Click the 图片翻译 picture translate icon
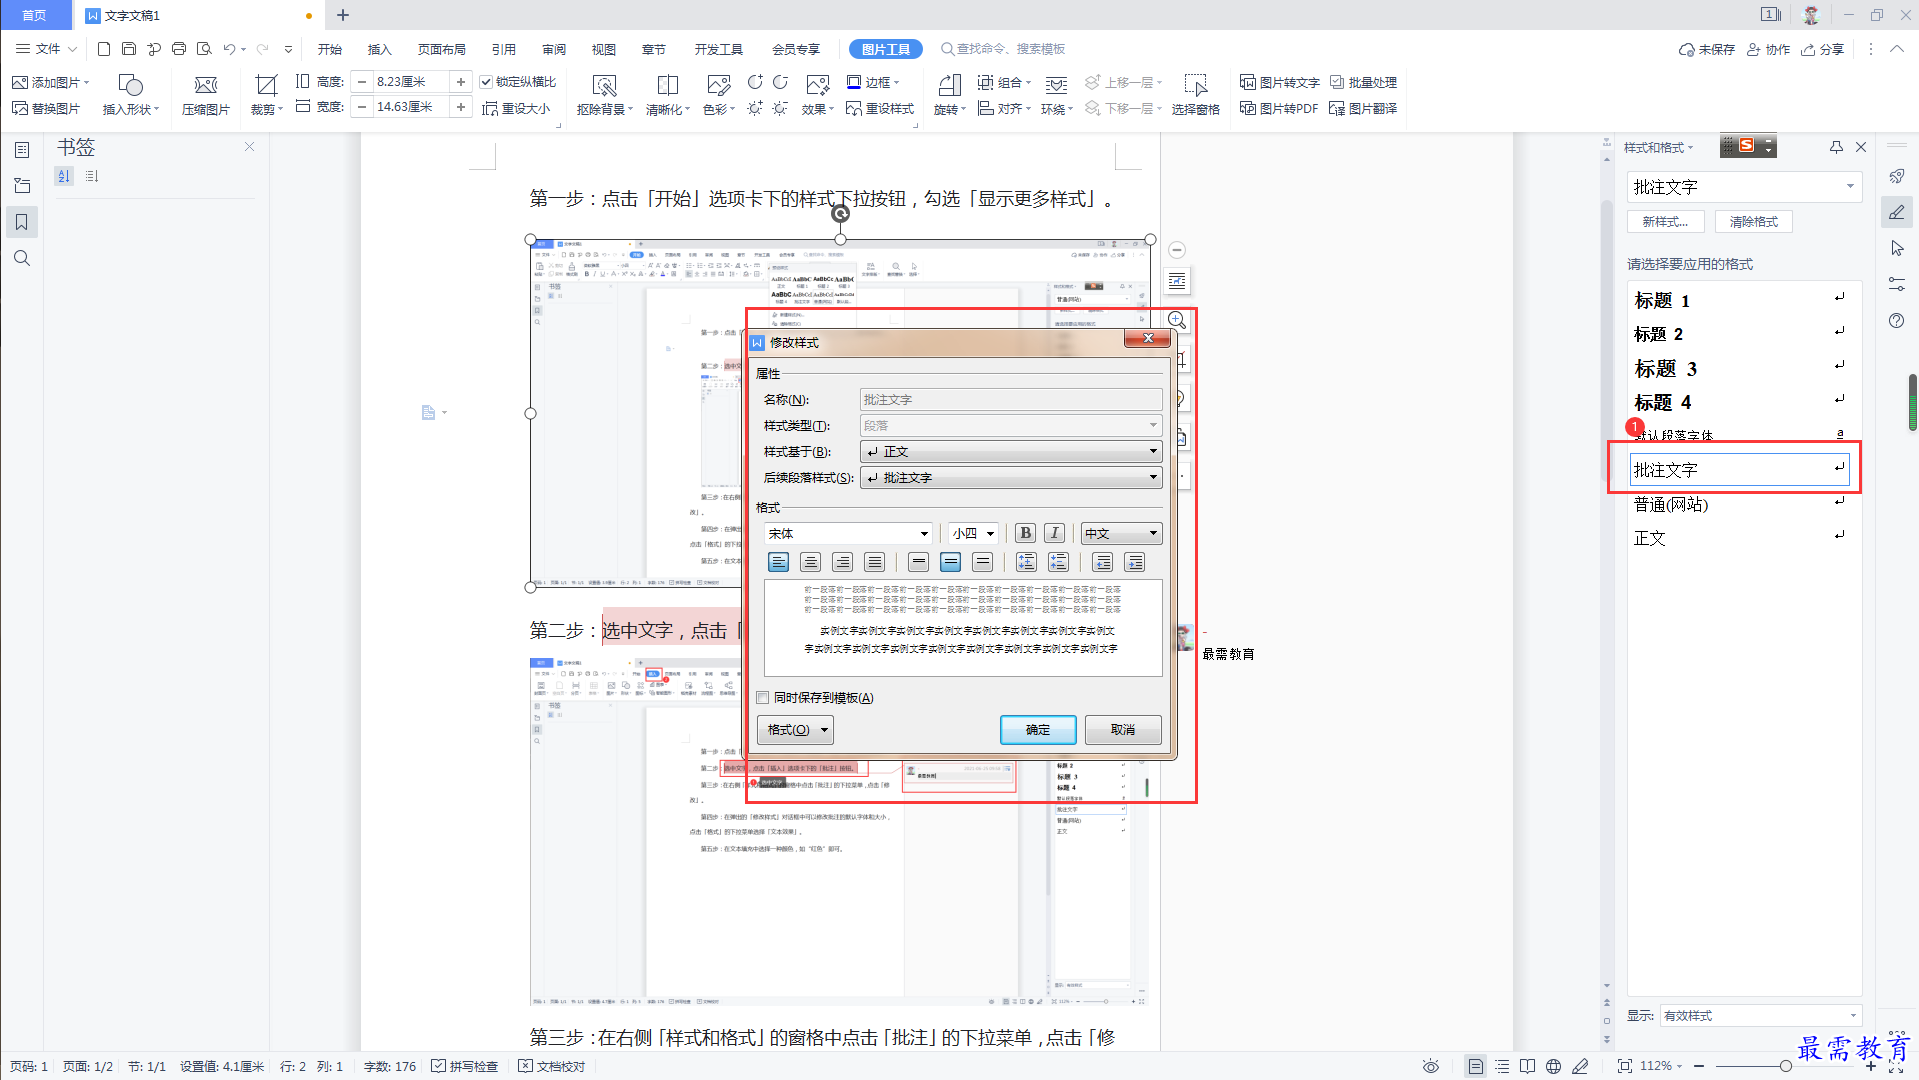 (1363, 108)
